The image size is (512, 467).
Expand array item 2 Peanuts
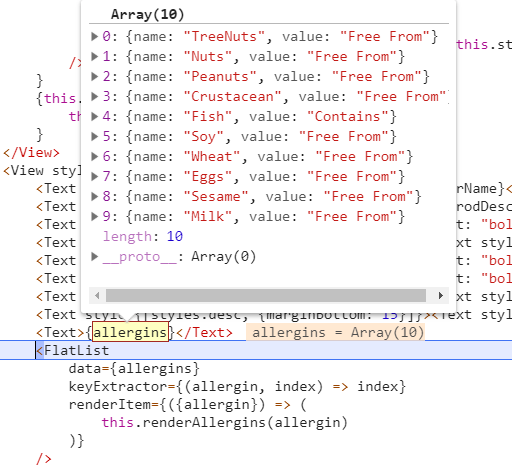[x=95, y=76]
